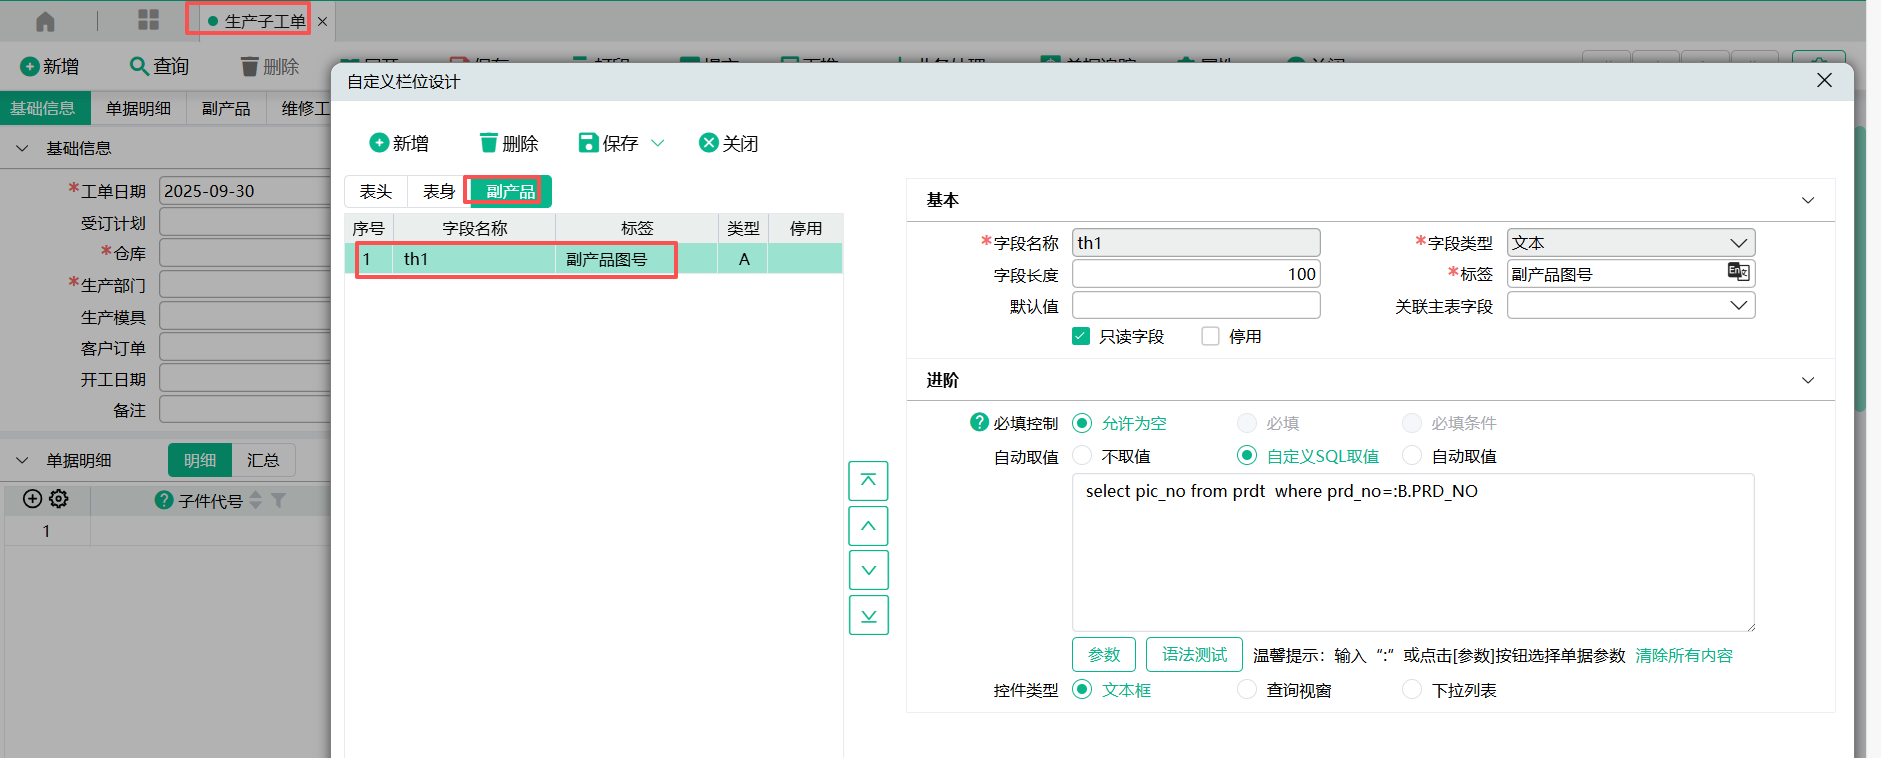The height and width of the screenshot is (758, 1881).
Task: Click the help icon beside 必填控制
Action: coord(979,422)
